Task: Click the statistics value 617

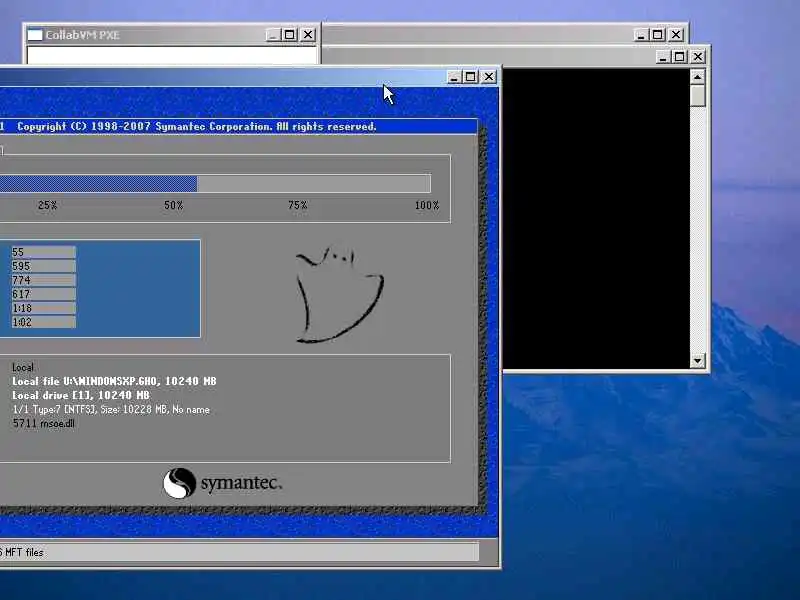Action: click(43, 294)
